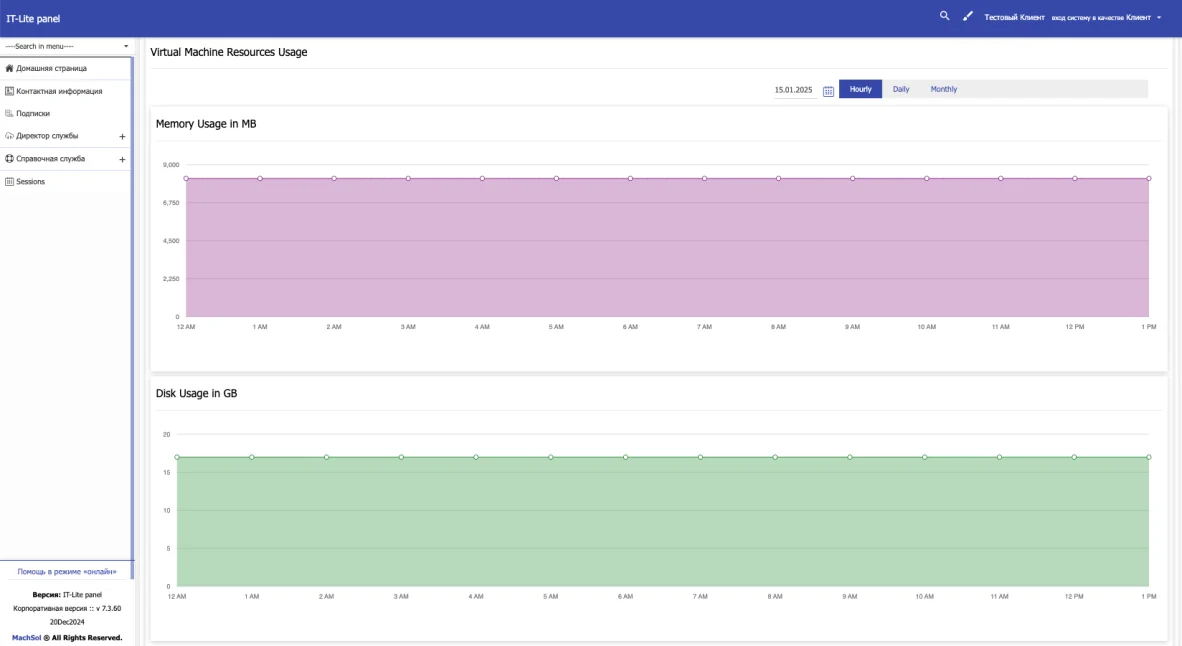The height and width of the screenshot is (646, 1182).
Task: Click the Sessions grid icon in sidebar
Action: pyautogui.click(x=9, y=182)
